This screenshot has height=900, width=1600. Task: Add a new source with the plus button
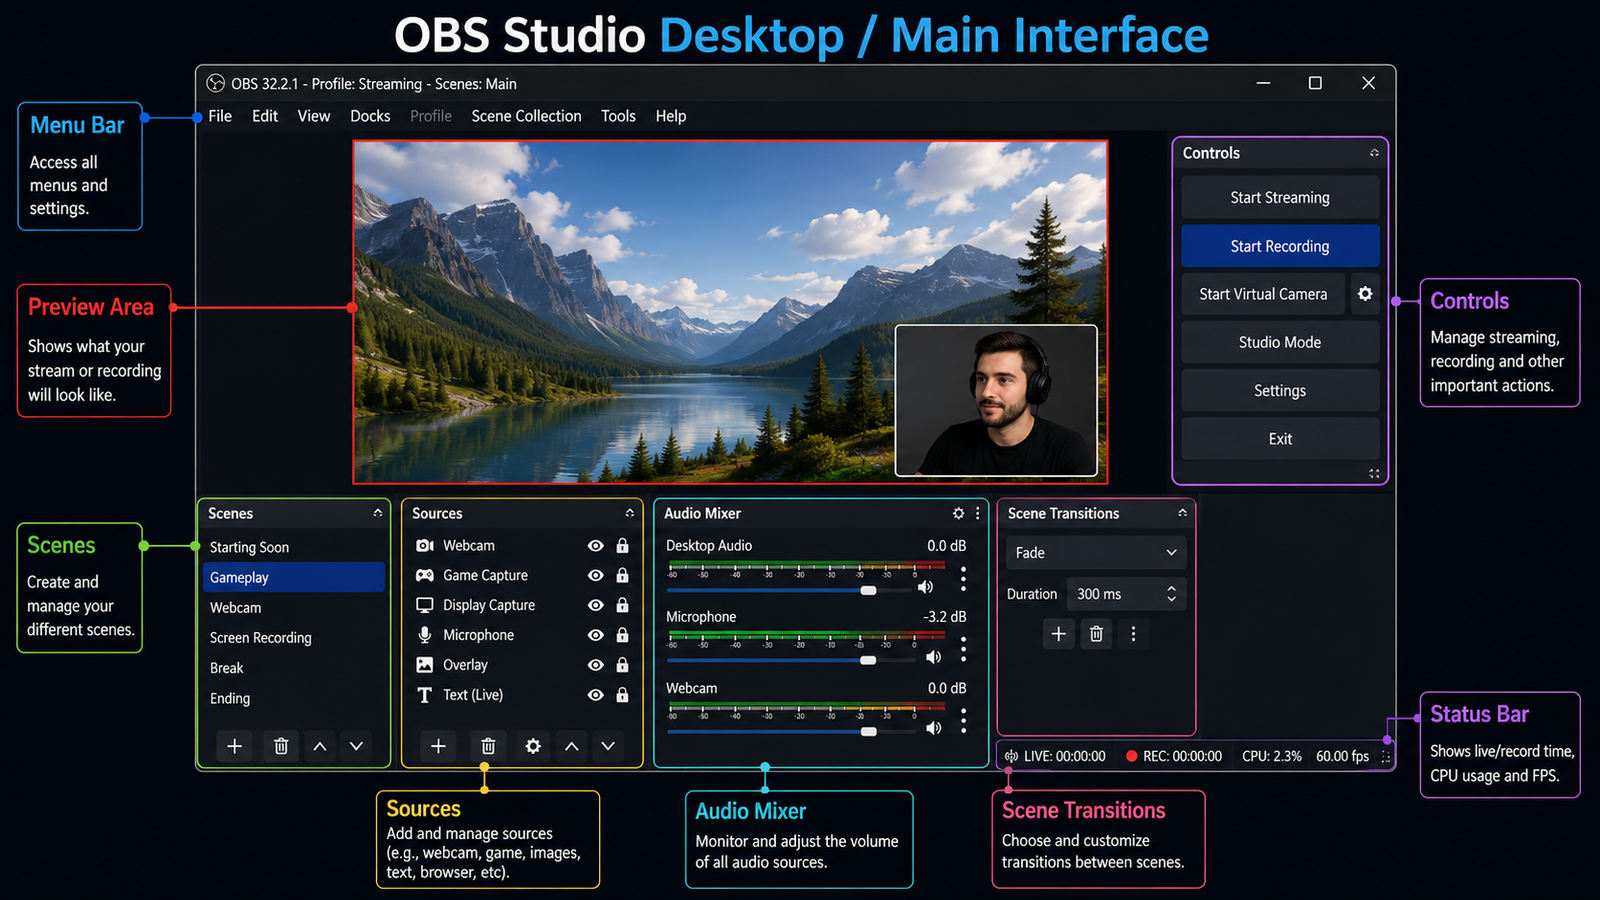(438, 746)
